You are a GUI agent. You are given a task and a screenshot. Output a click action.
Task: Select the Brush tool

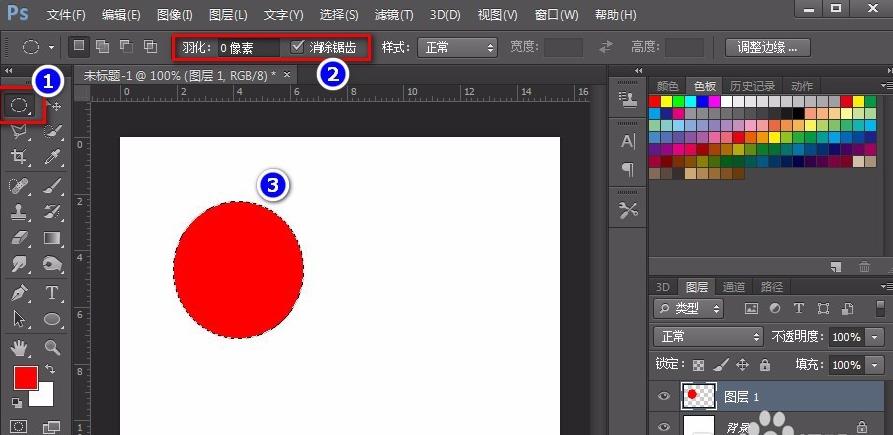coord(52,186)
